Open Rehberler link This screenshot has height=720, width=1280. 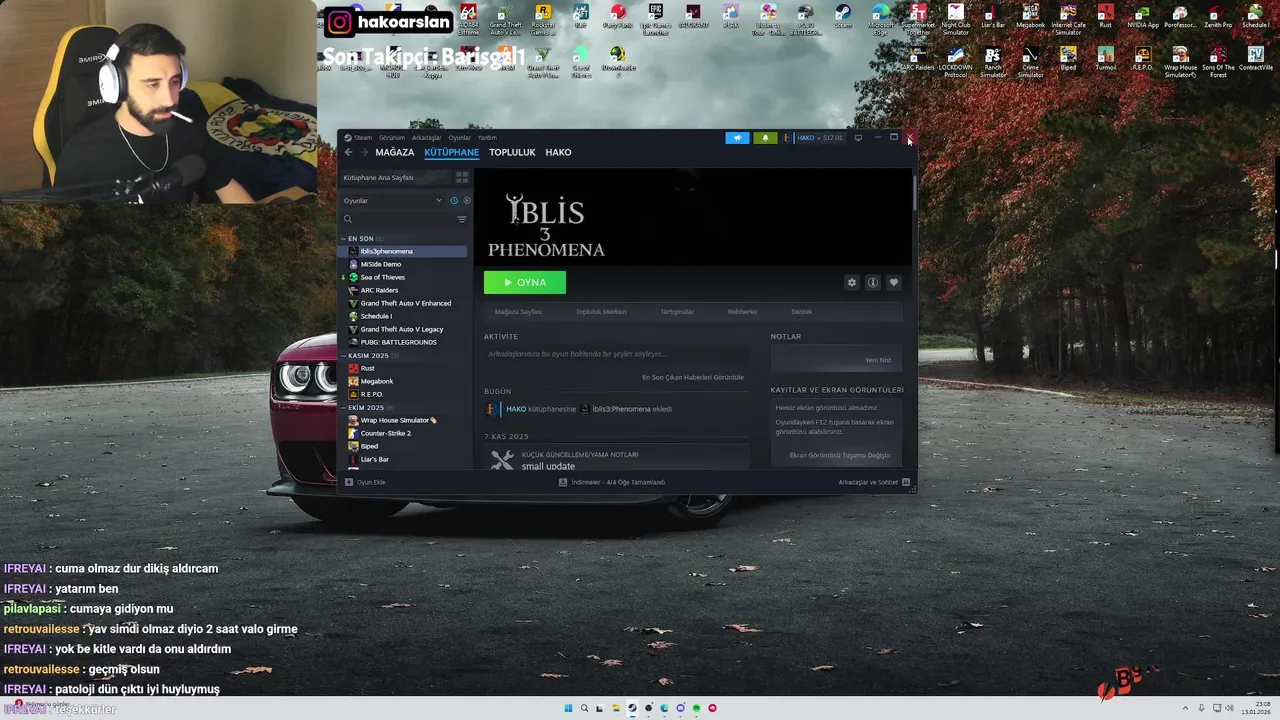point(742,312)
